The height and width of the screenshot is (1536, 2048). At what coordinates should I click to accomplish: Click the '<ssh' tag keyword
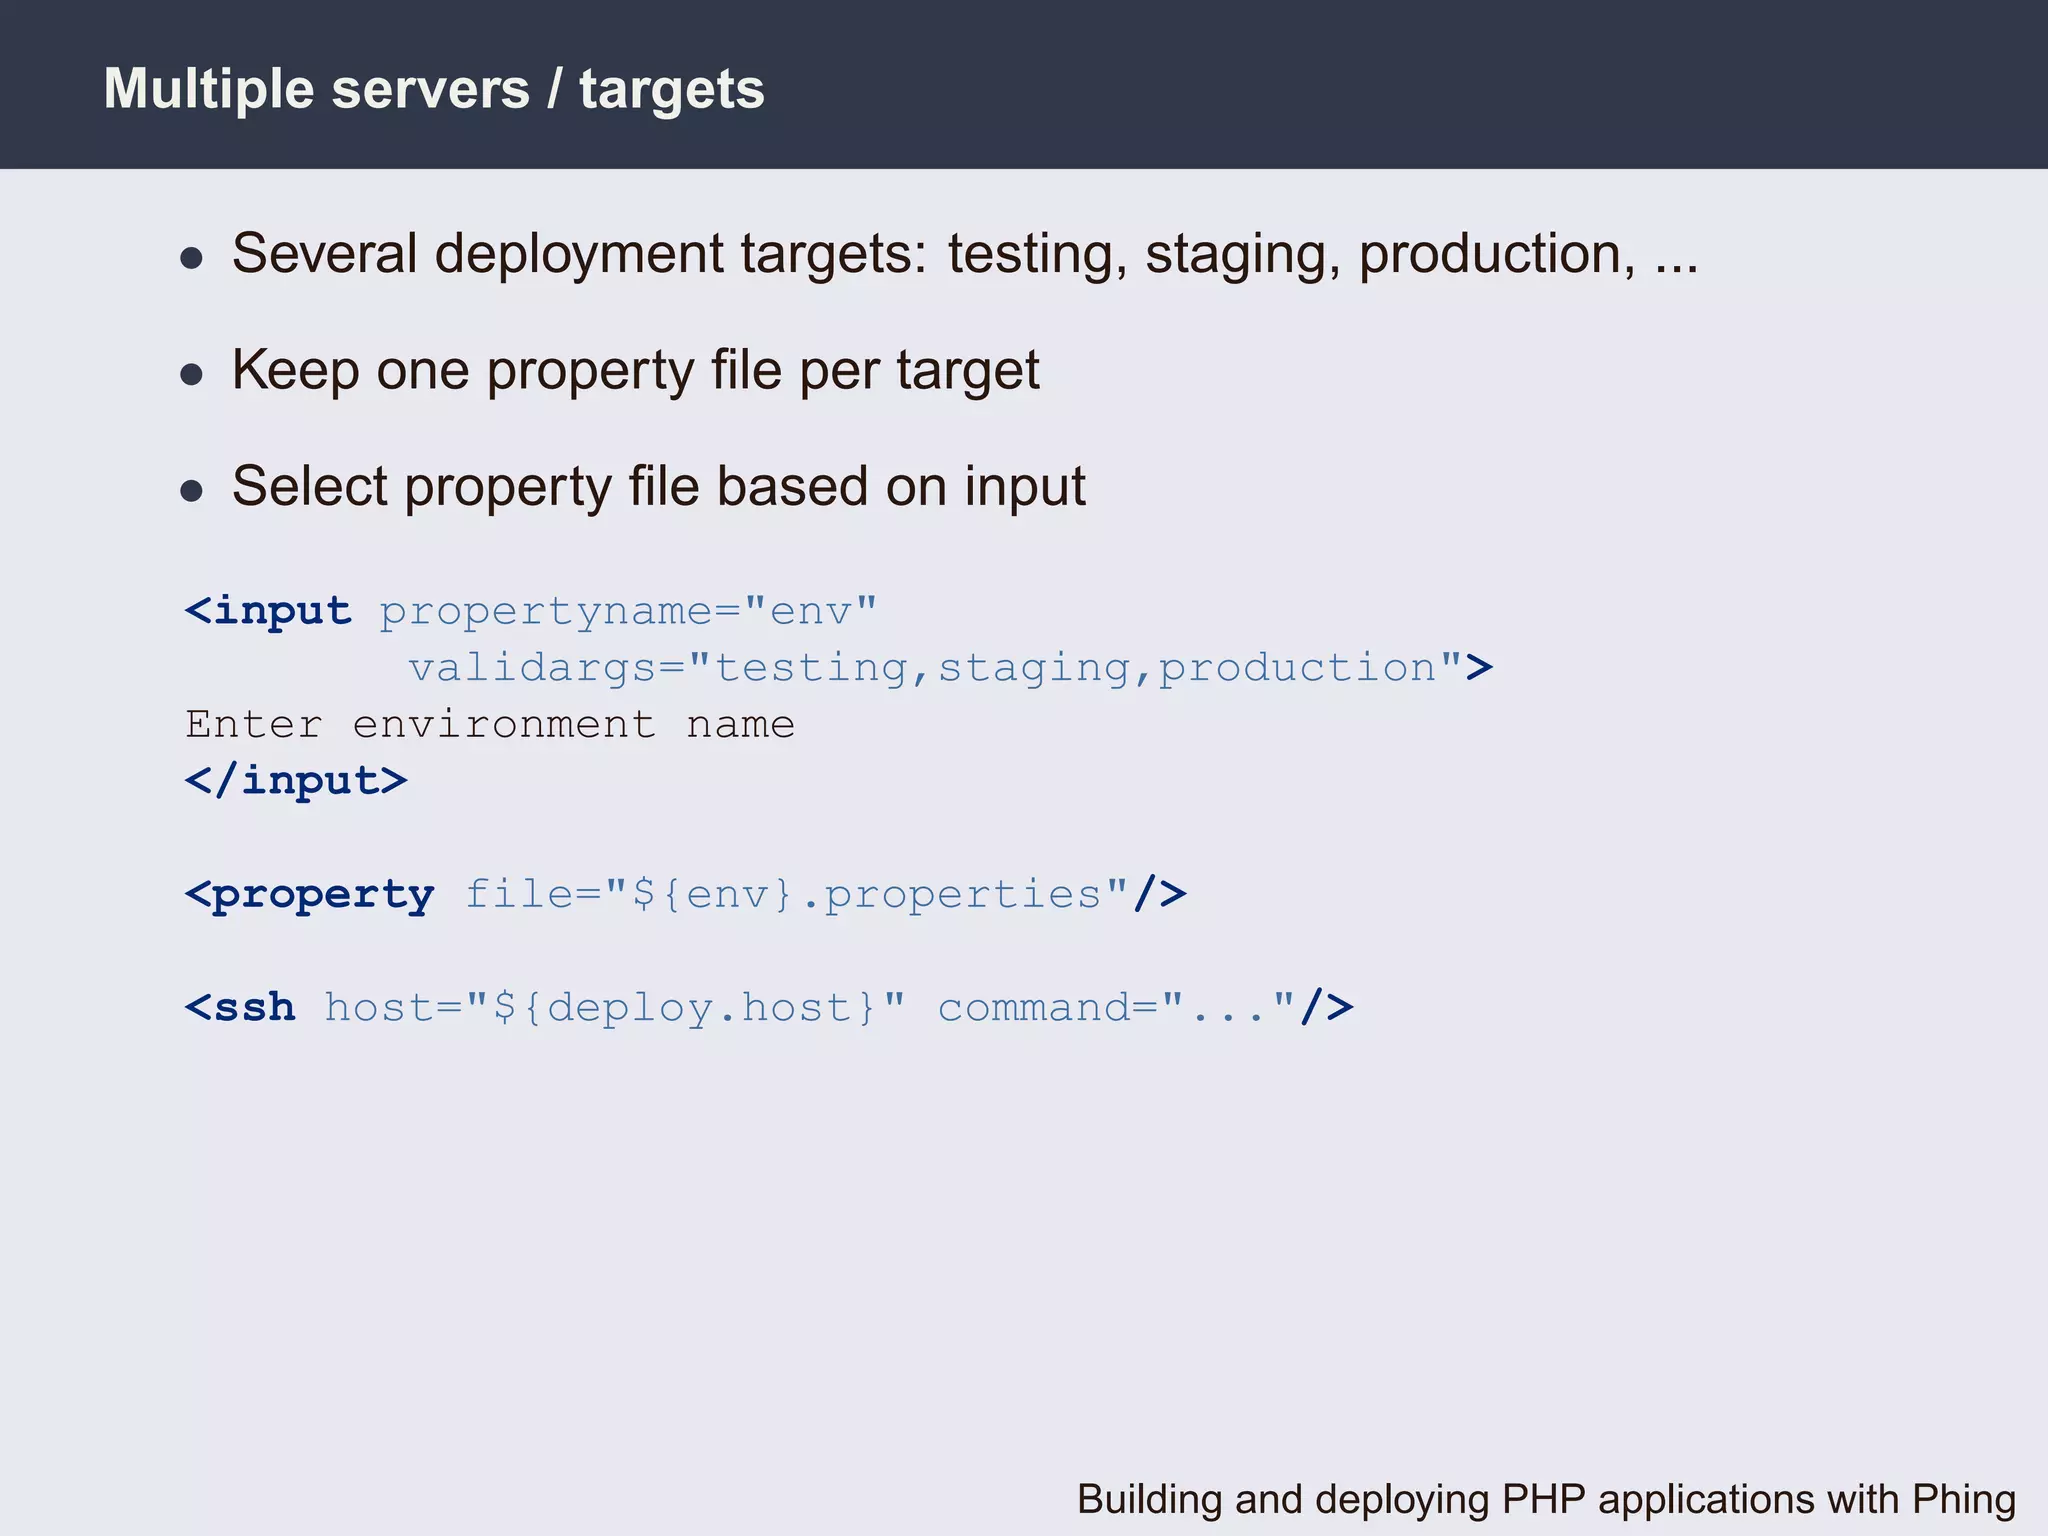(x=241, y=1007)
